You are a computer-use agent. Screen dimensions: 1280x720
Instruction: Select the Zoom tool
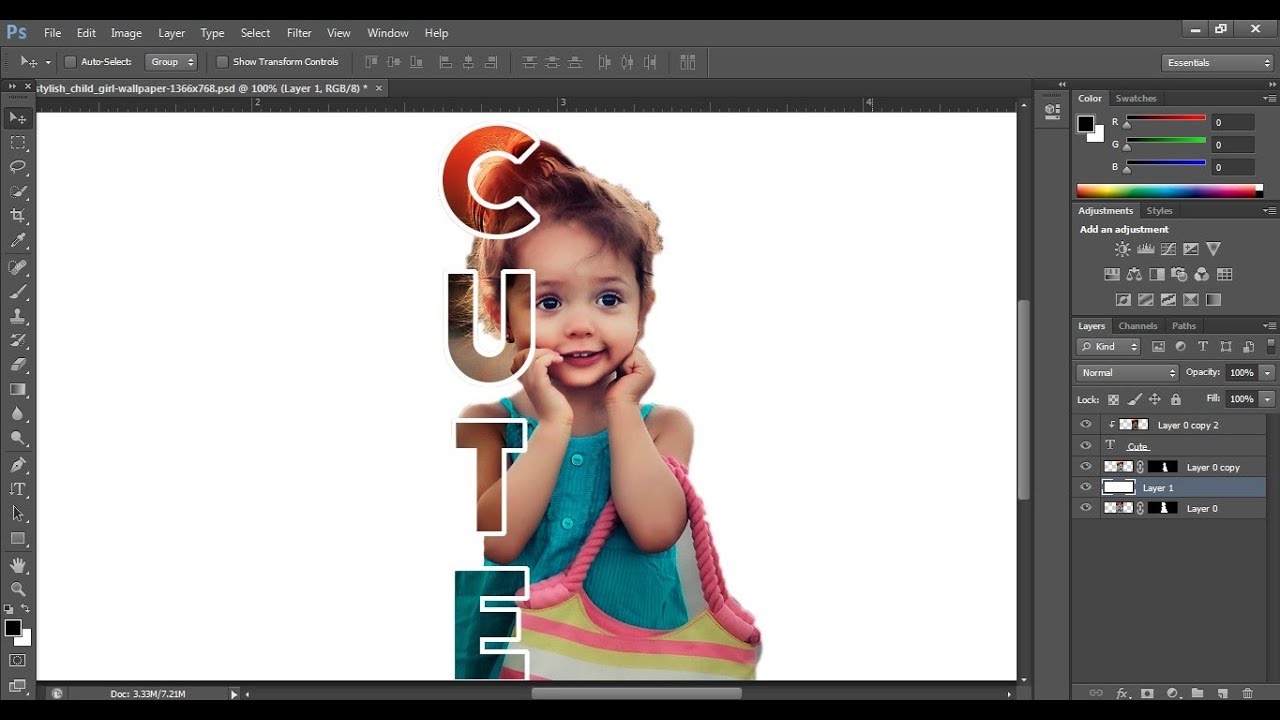18,590
